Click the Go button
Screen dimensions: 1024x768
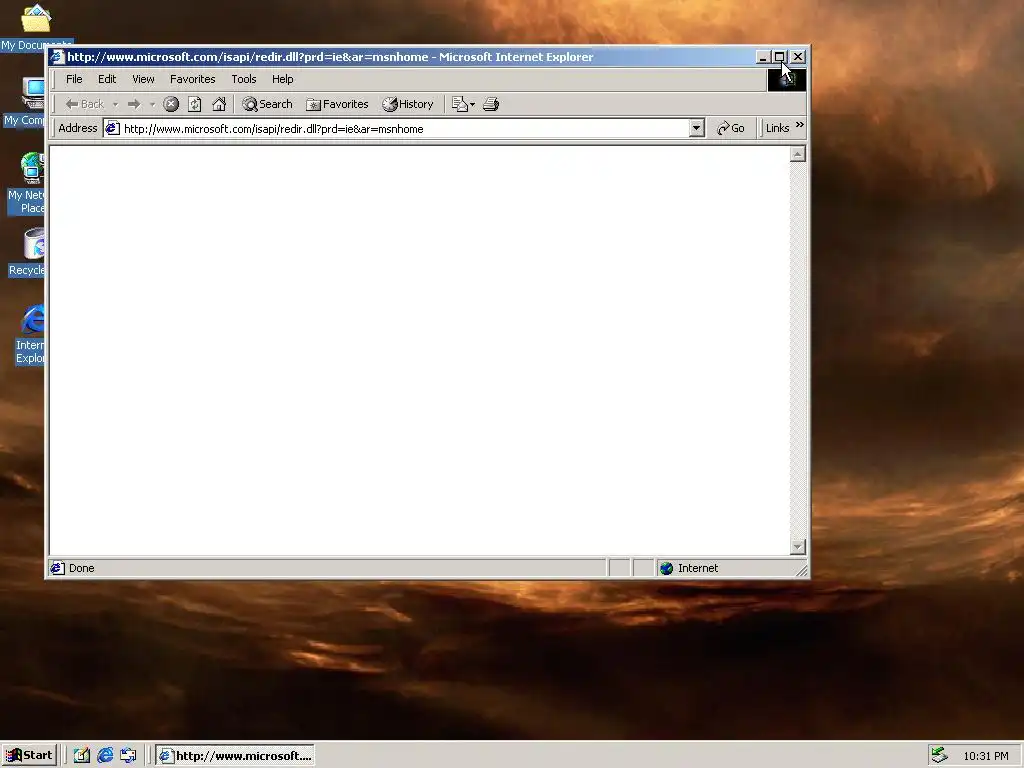tap(731, 128)
